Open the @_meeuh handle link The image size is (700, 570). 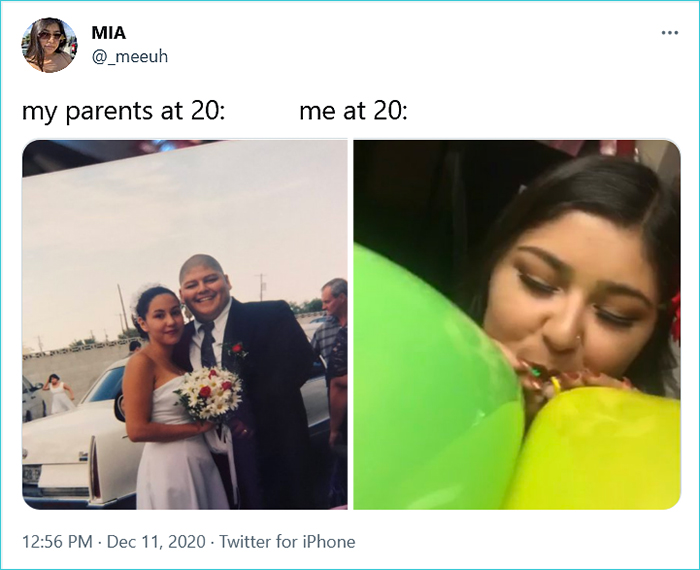130,57
